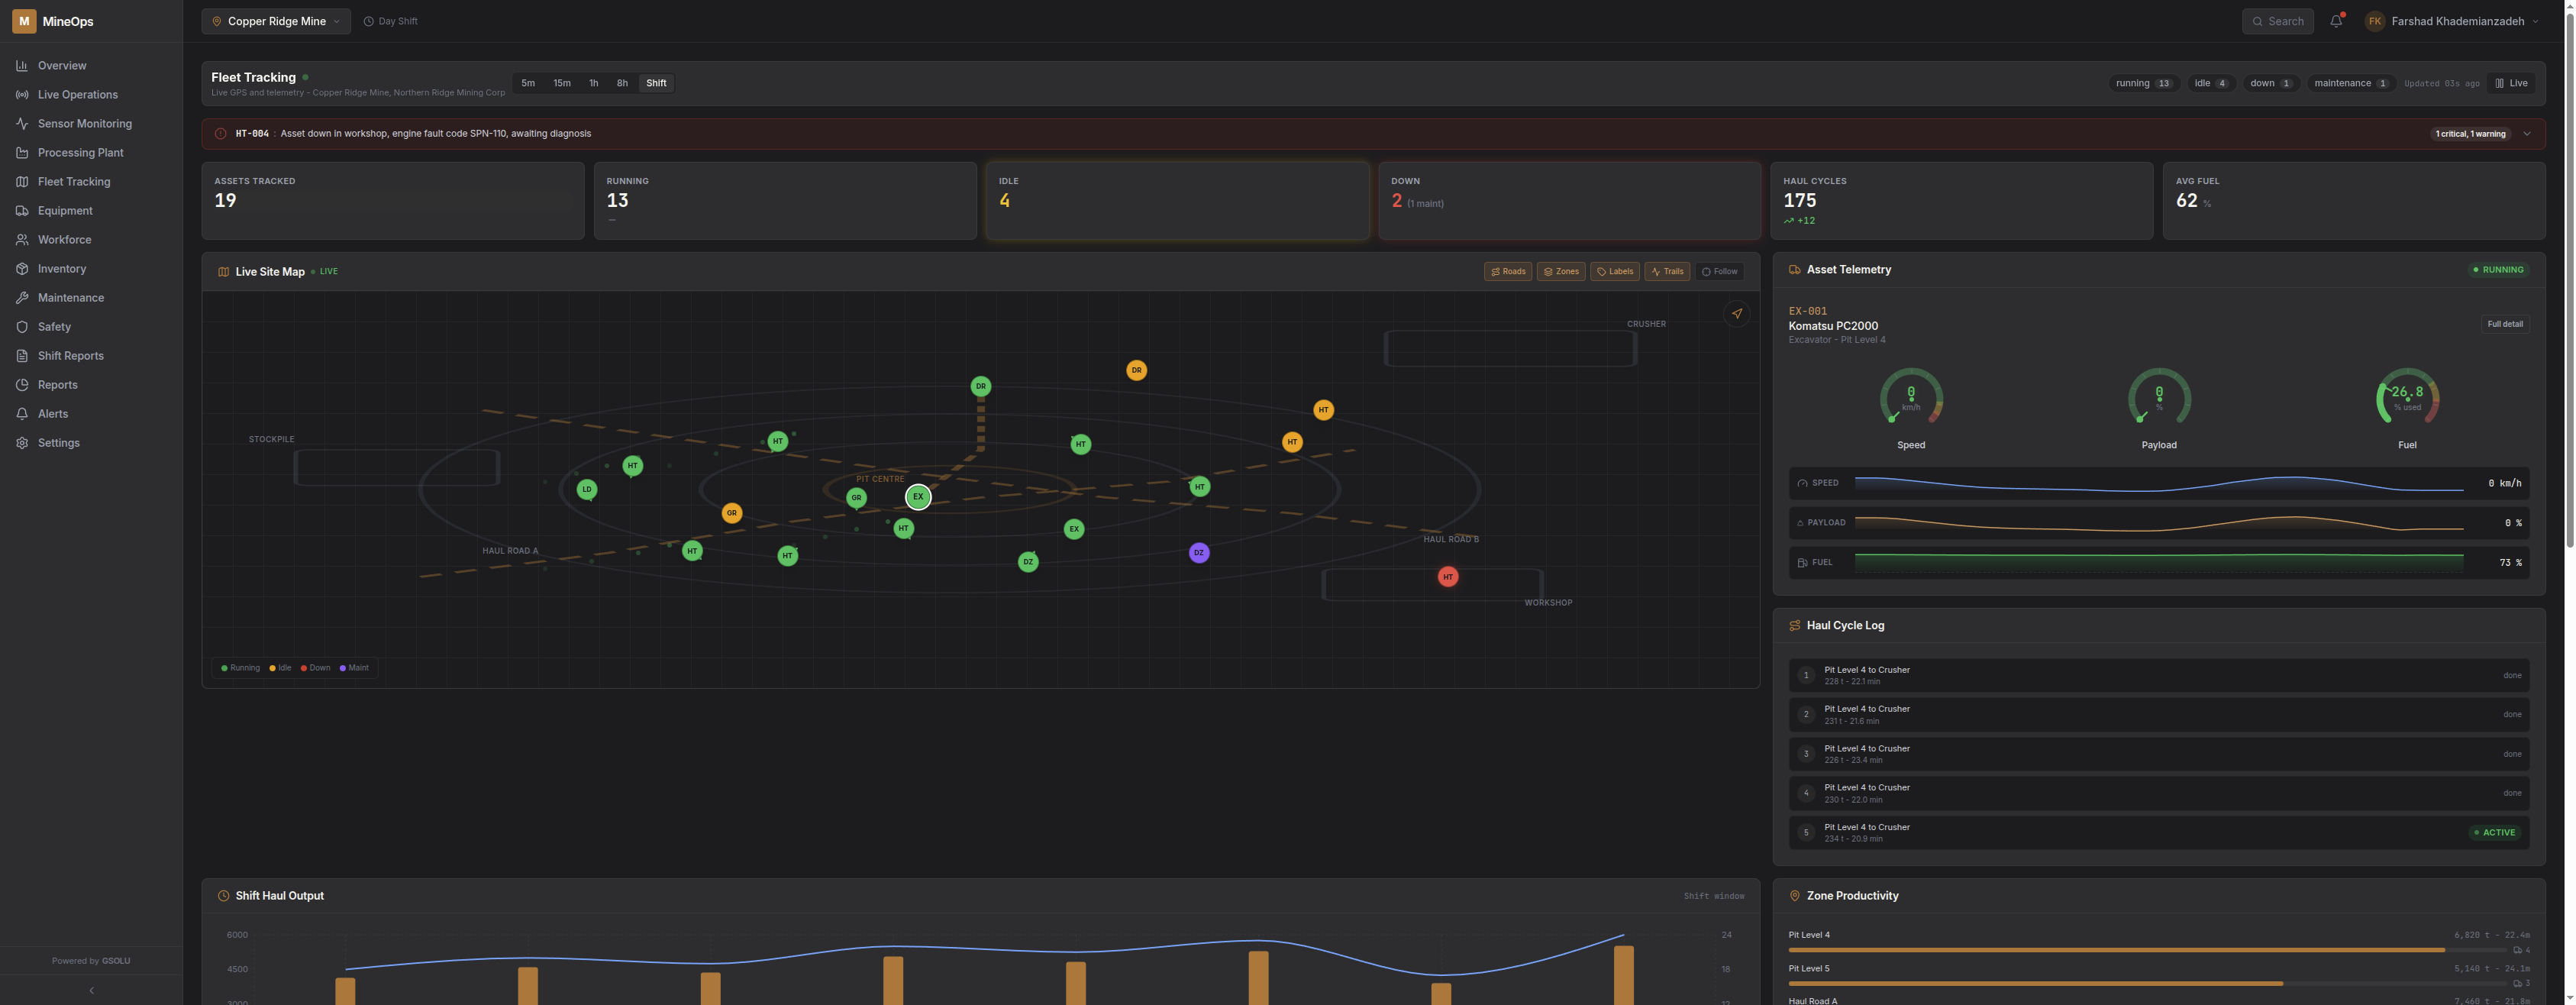This screenshot has height=1005, width=2576.
Task: Click the Equipment sidebar icon
Action: (x=22, y=211)
